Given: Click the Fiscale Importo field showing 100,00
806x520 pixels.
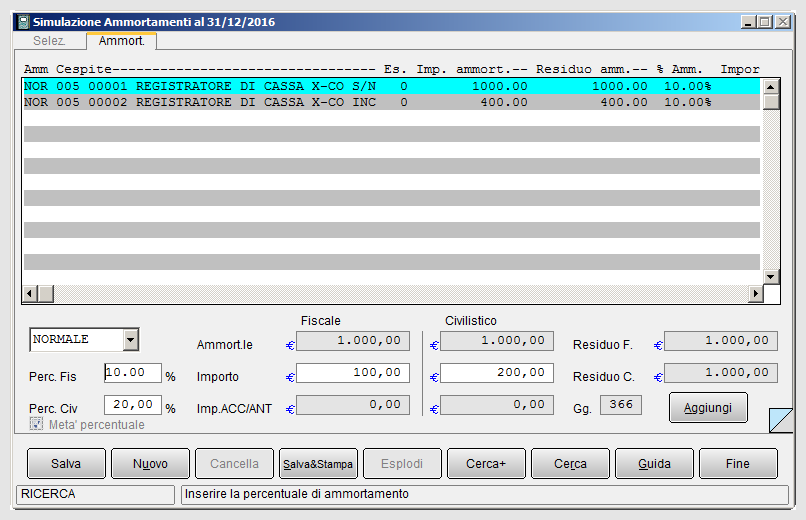Looking at the screenshot, I should [353, 373].
